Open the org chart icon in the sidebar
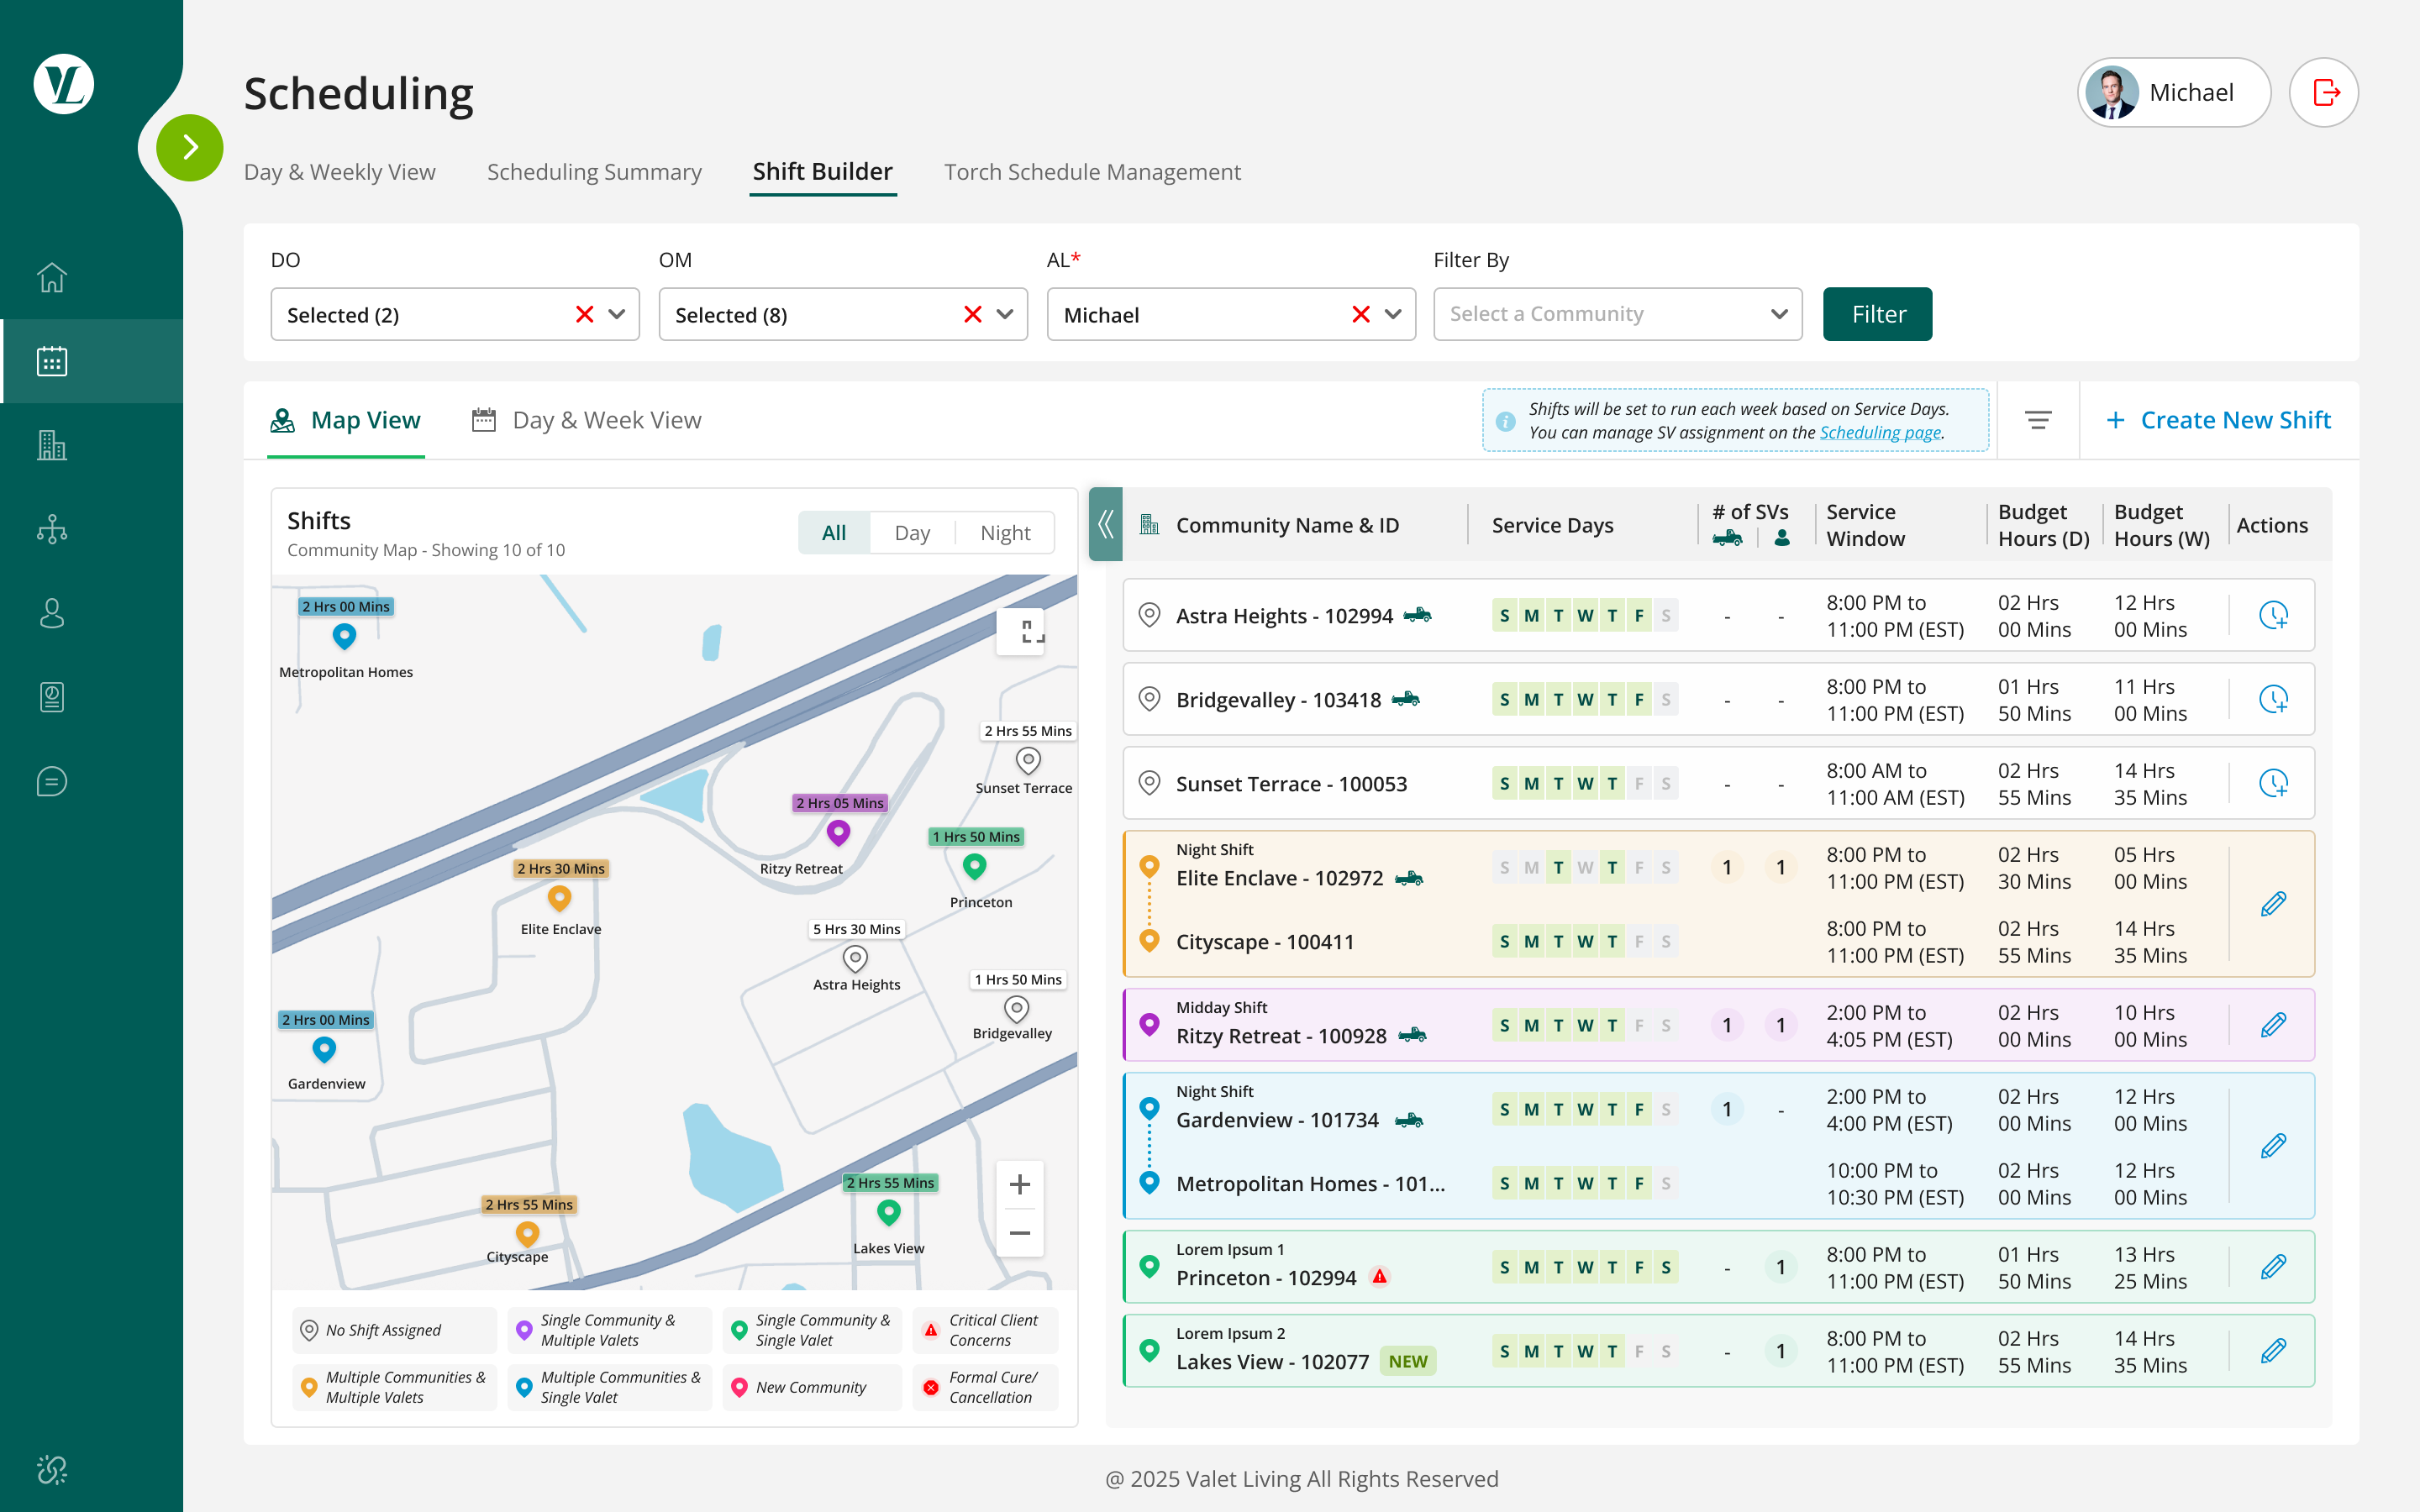The image size is (2420, 1512). click(51, 529)
